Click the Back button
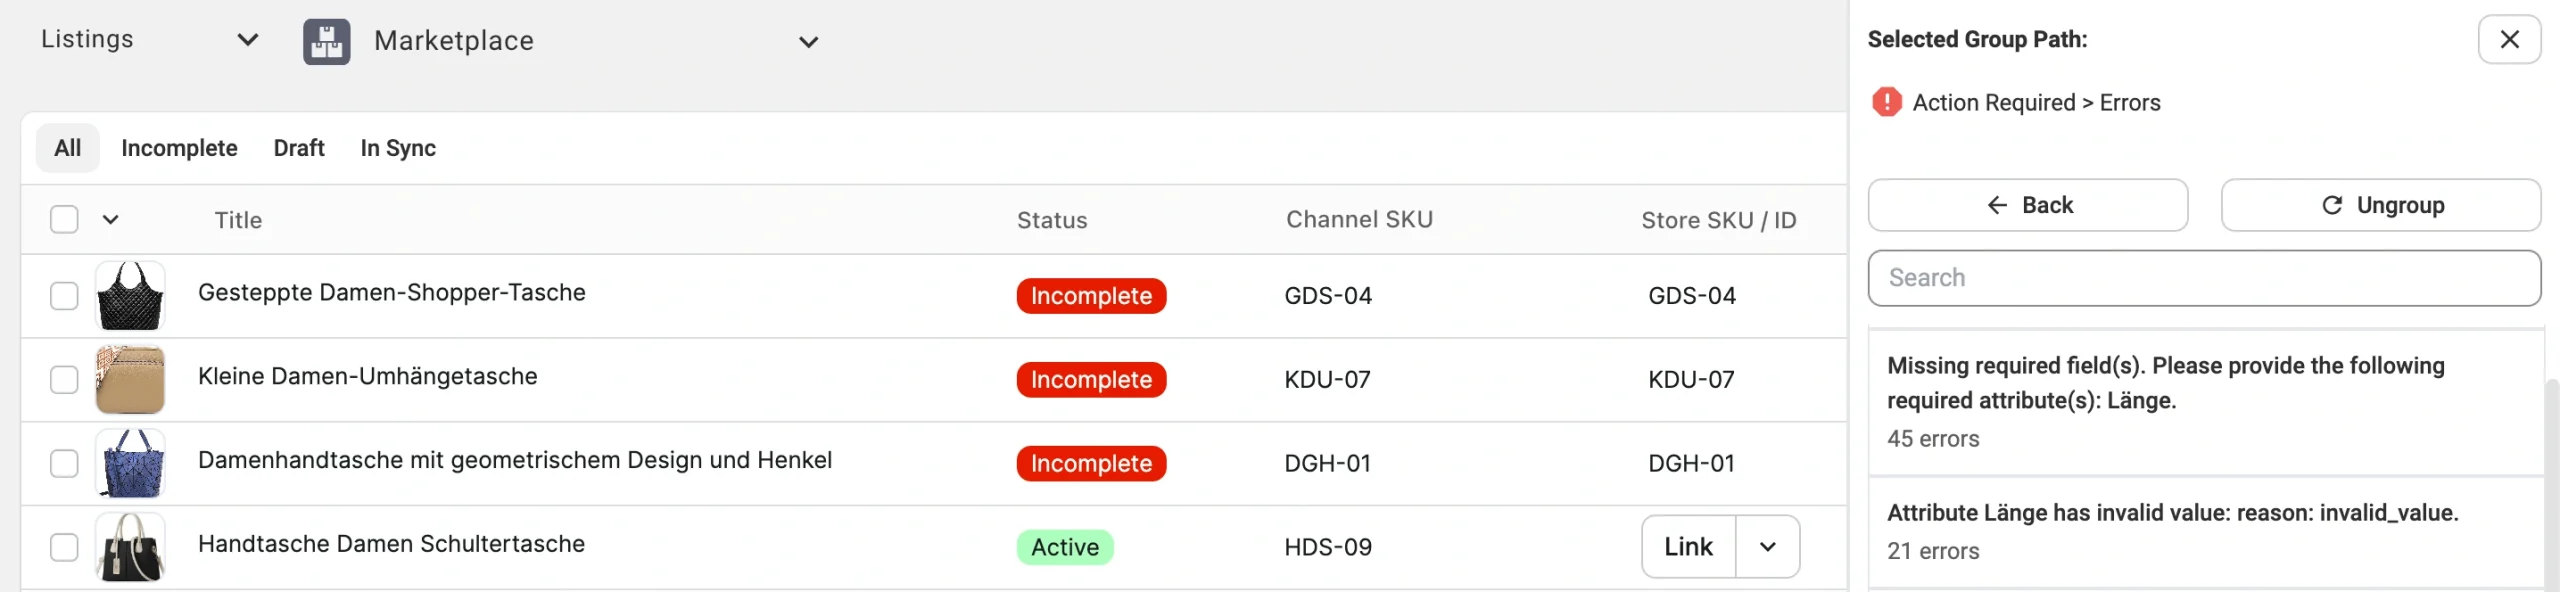This screenshot has height=592, width=2560. [2027, 205]
